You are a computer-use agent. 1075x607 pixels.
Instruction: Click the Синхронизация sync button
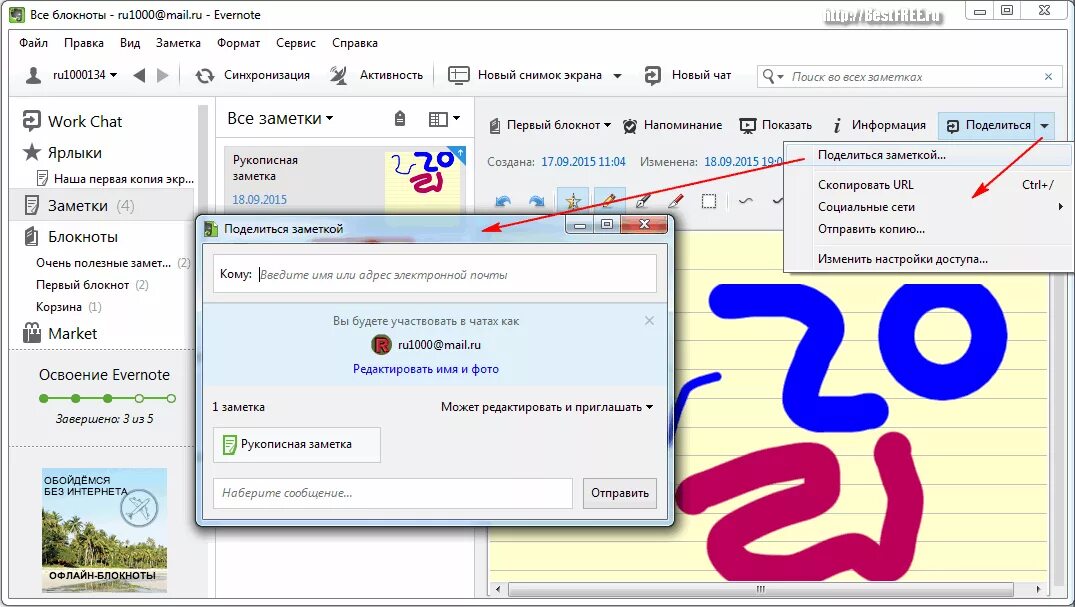[x=252, y=75]
